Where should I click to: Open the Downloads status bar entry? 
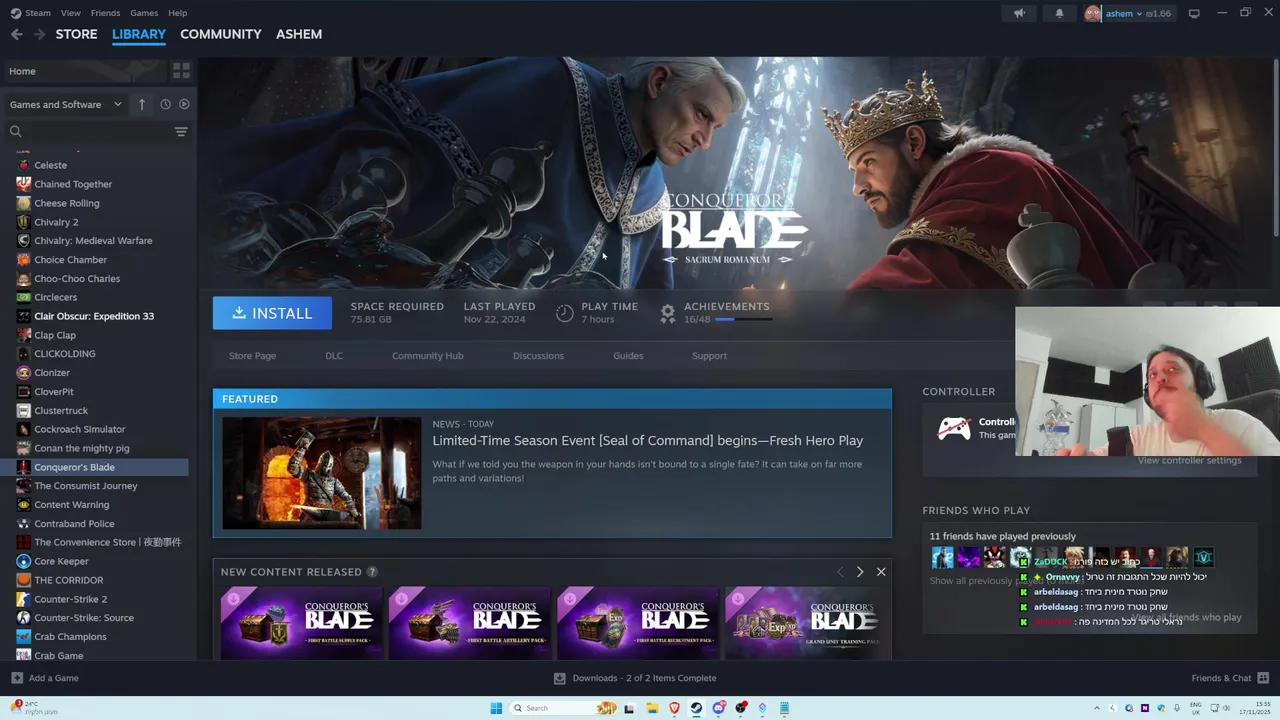pos(635,678)
